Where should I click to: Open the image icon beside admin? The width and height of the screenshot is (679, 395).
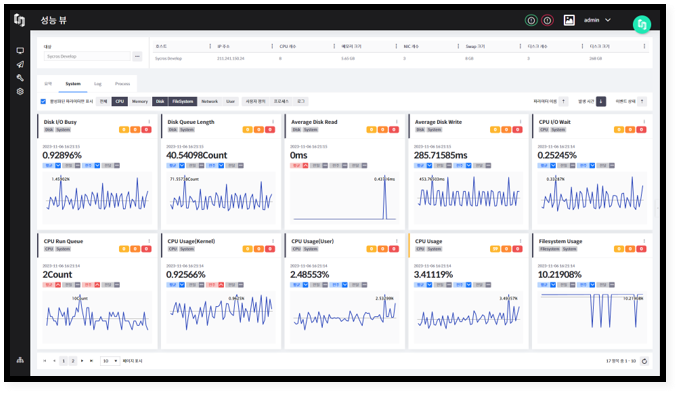click(x=569, y=20)
